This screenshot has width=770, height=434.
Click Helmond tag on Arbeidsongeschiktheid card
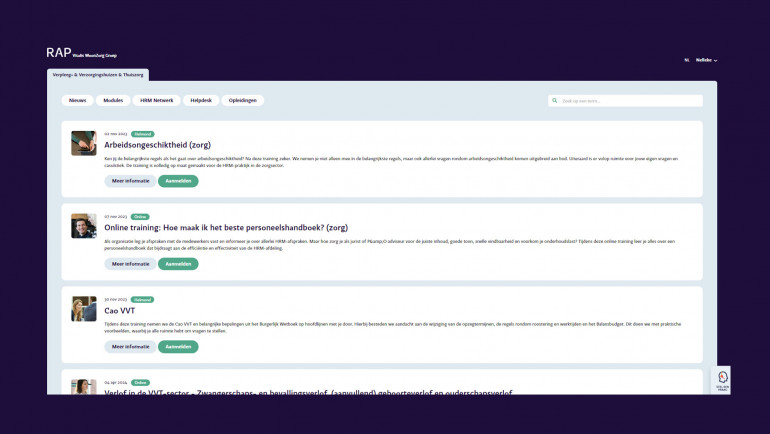tap(142, 134)
